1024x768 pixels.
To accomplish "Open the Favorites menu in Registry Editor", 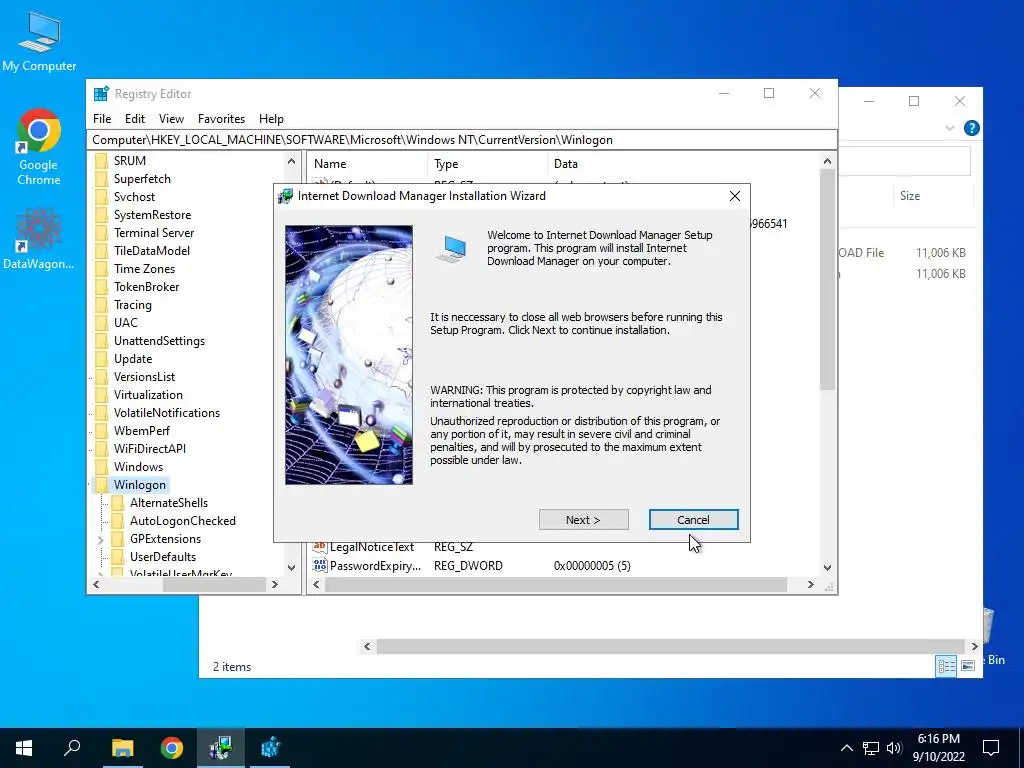I will pyautogui.click(x=221, y=119).
